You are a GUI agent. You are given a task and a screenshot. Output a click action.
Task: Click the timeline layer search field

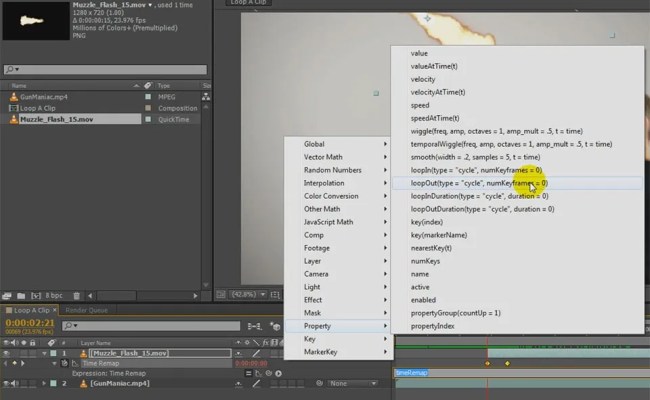(x=151, y=326)
